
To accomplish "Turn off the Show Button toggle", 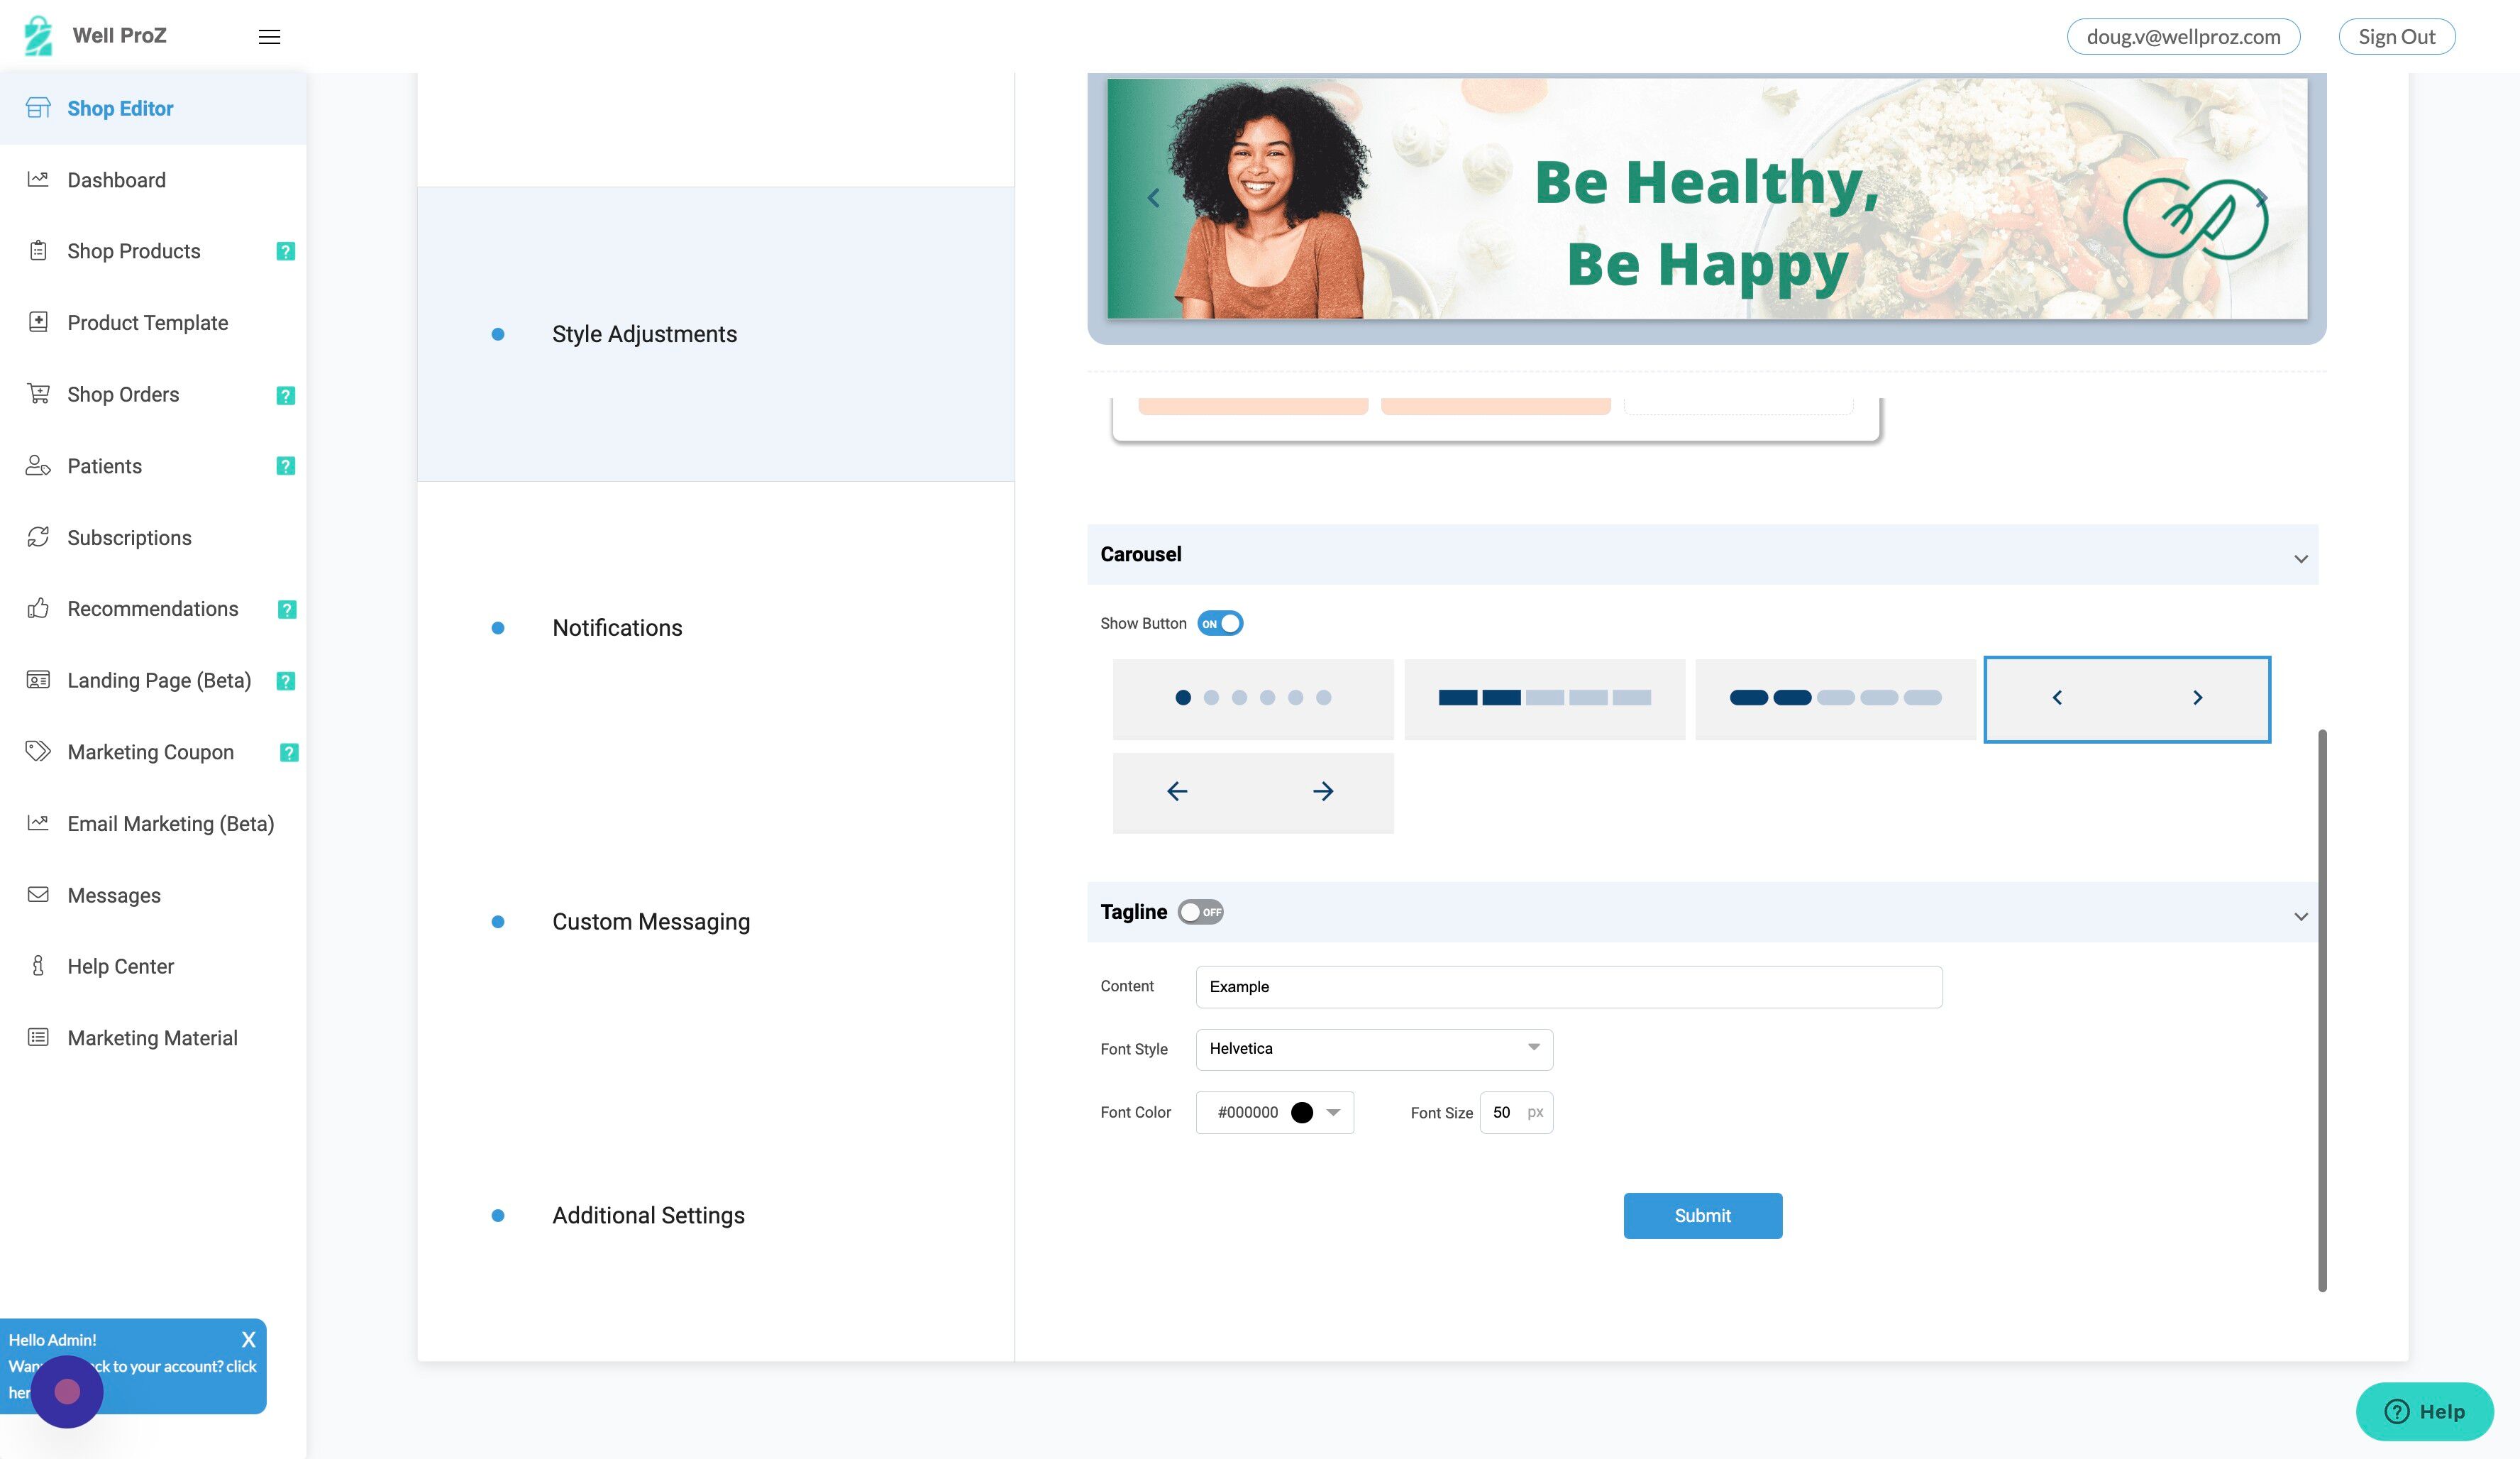I will tap(1220, 623).
